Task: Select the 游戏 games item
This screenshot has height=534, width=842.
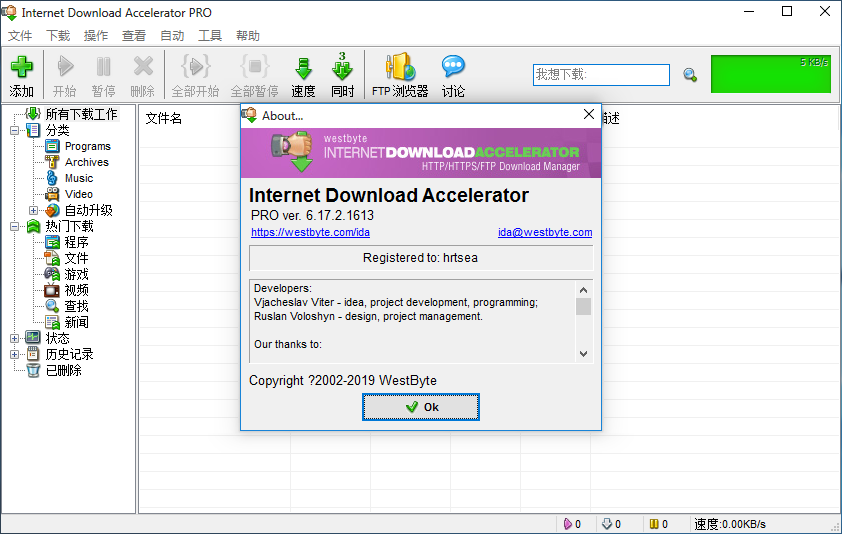Action: (x=76, y=275)
